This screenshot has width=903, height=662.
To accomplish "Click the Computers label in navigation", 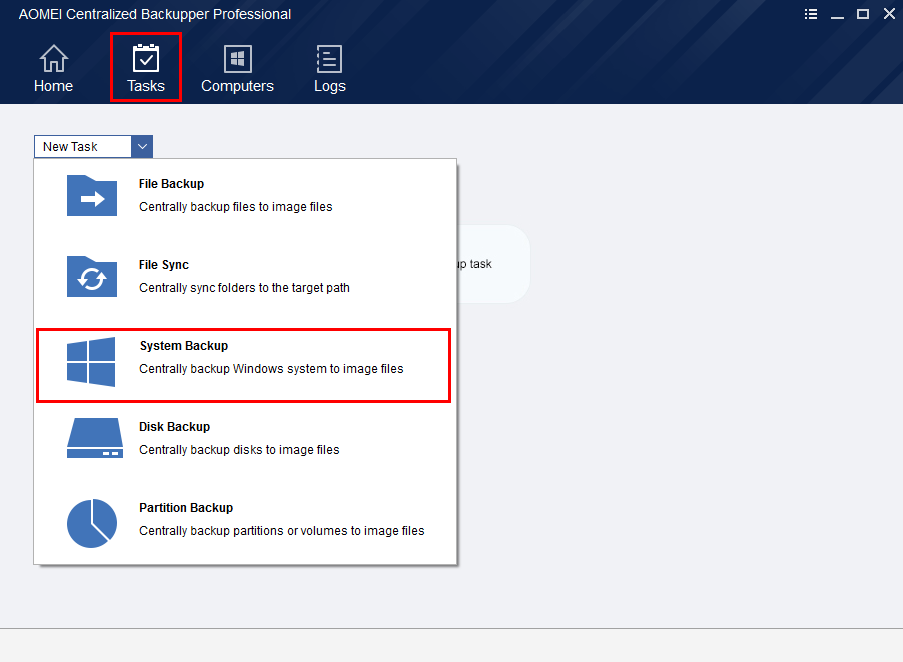I will 237,86.
